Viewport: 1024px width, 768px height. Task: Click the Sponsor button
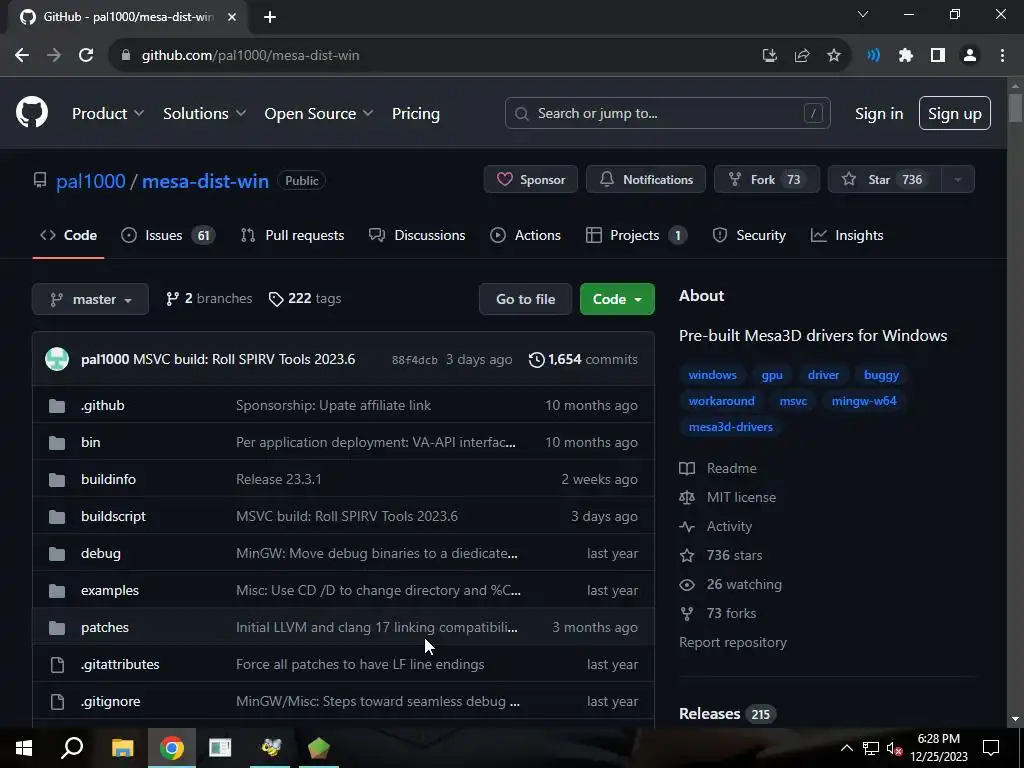tap(531, 180)
